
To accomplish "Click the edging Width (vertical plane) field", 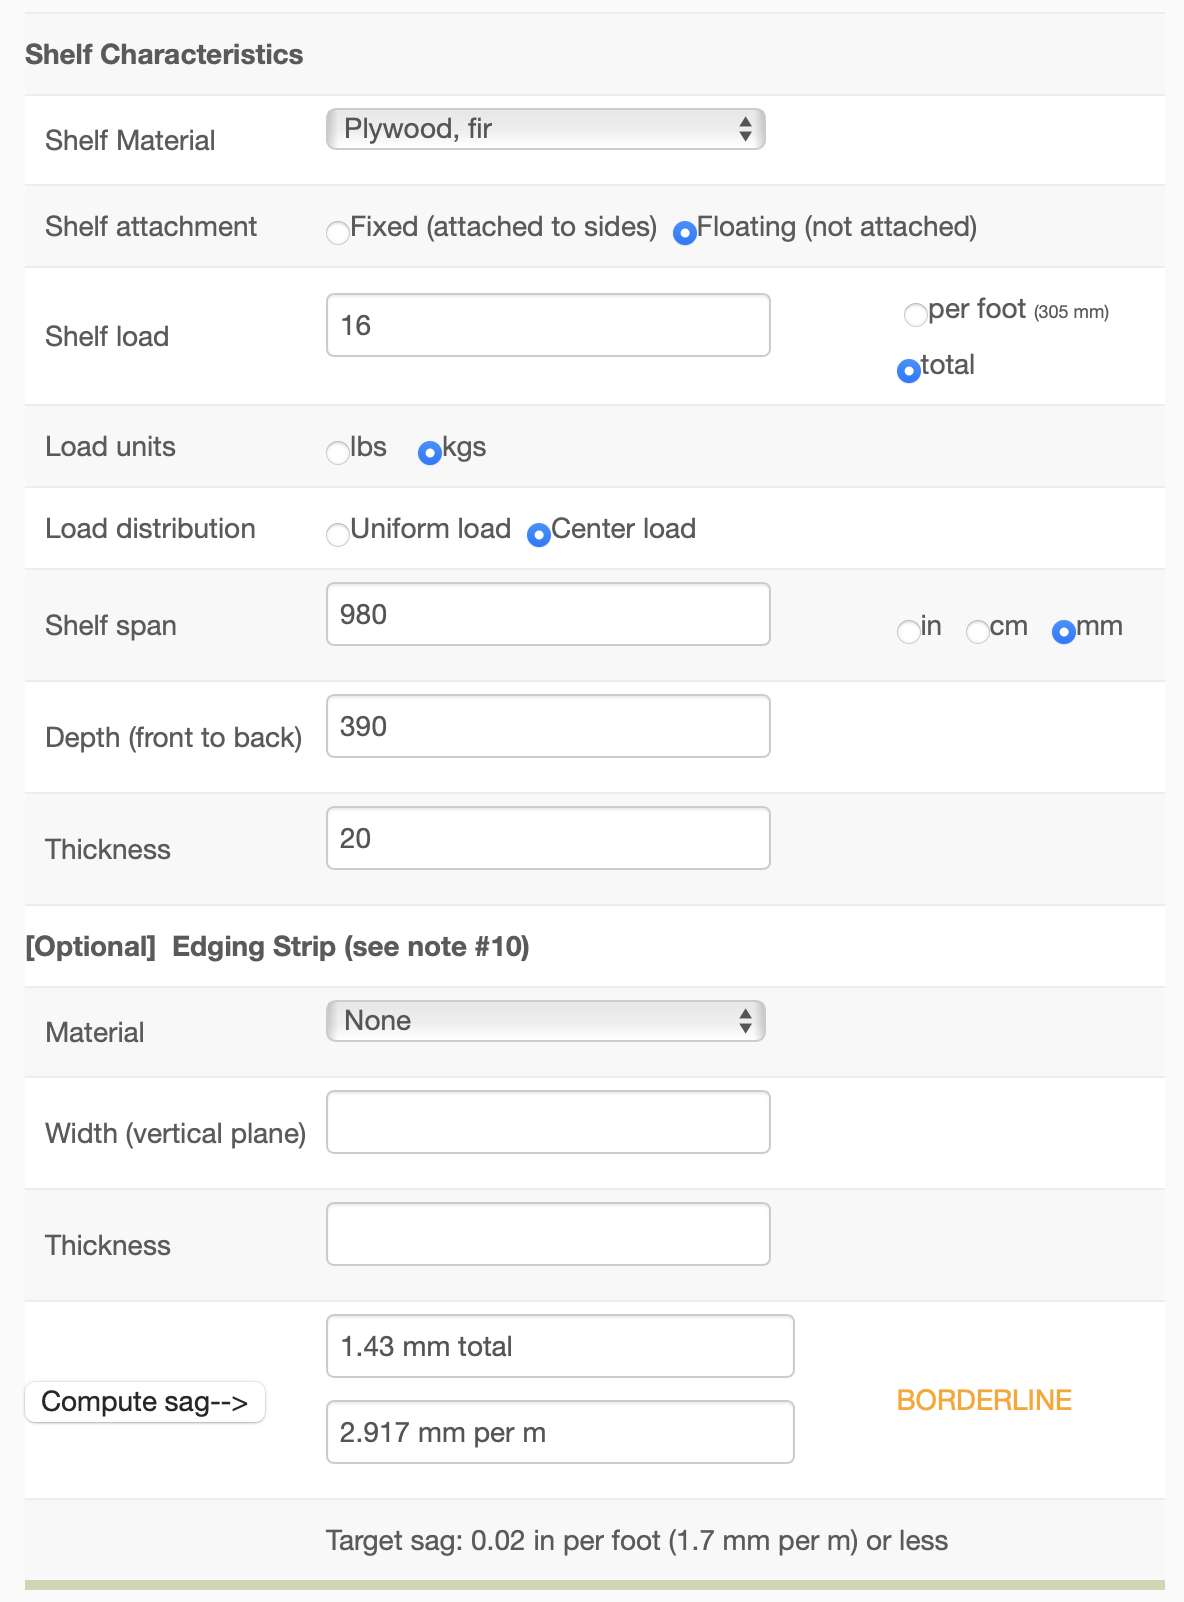I will pos(548,1122).
